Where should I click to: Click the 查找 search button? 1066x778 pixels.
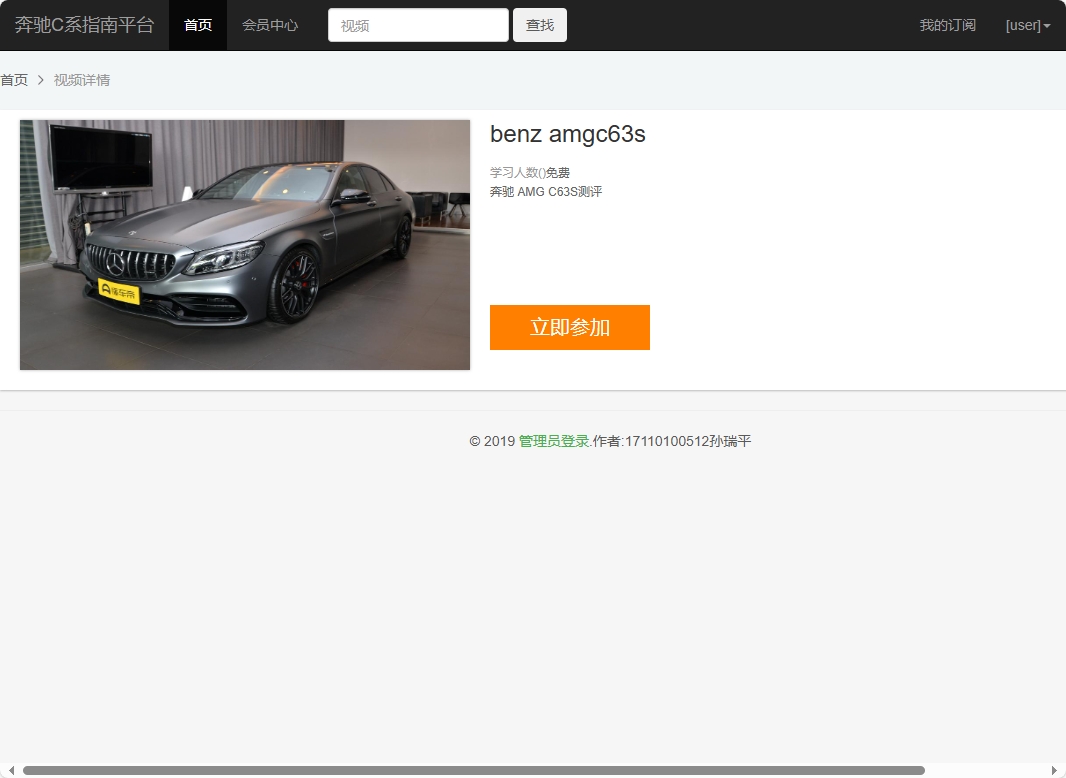(540, 25)
